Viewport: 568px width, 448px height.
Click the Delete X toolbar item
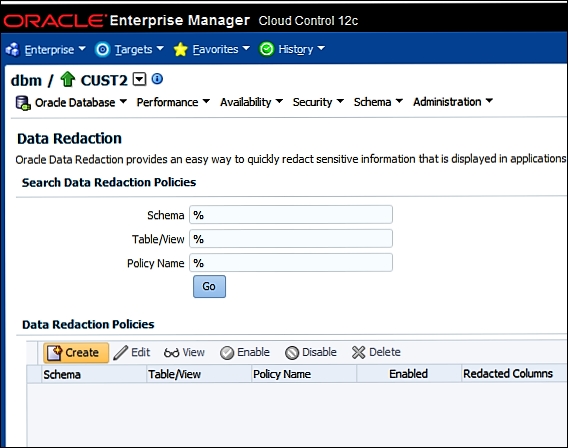coord(376,352)
